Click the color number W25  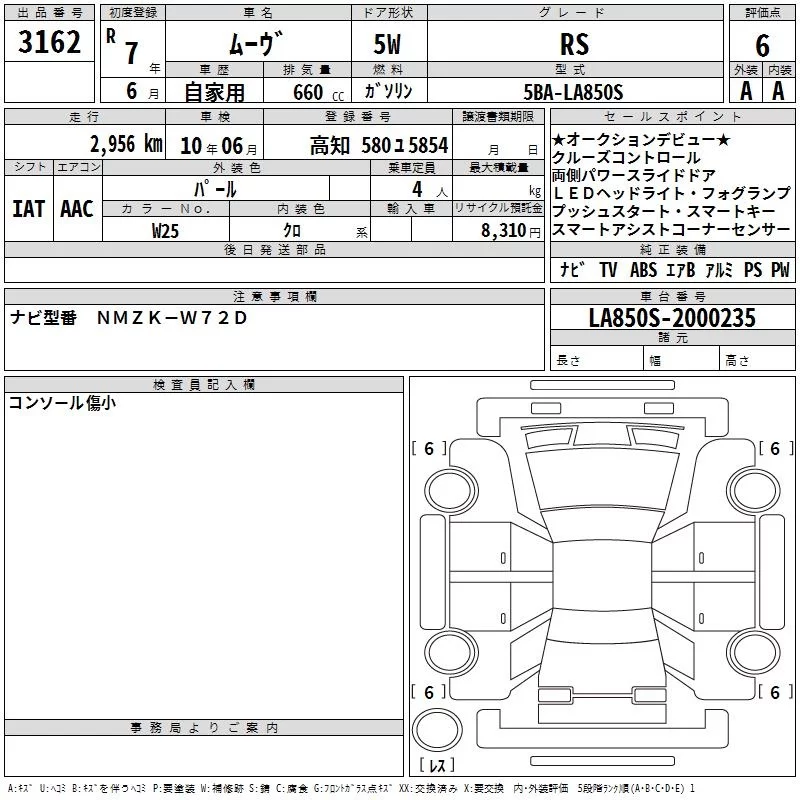pyautogui.click(x=165, y=230)
